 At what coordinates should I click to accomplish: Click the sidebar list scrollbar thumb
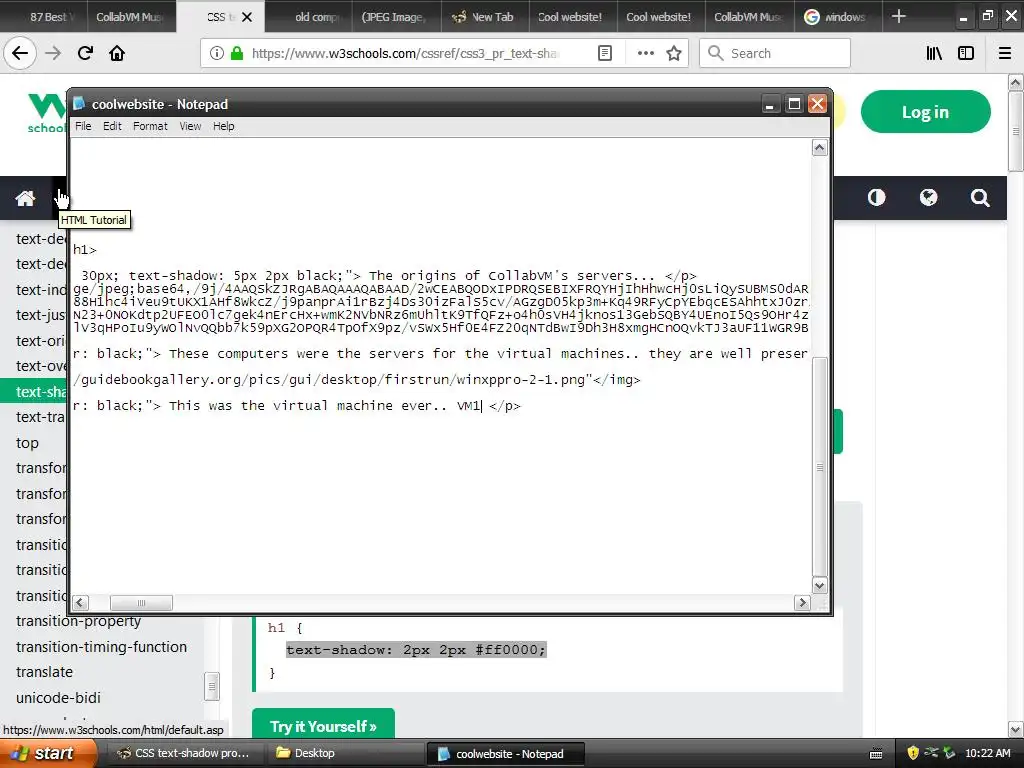[x=212, y=686]
